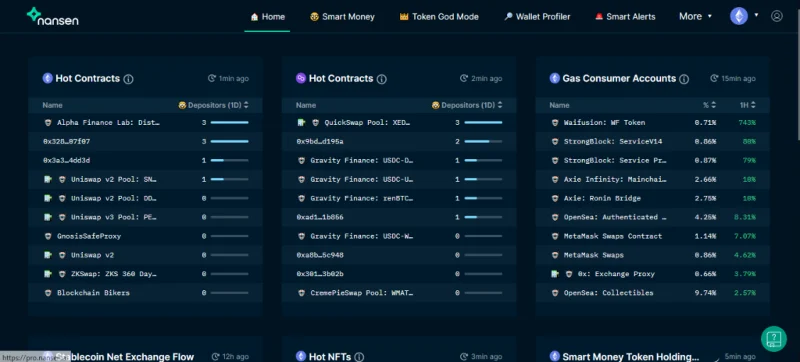This screenshot has height=362, width=800.
Task: Open the Uniswap v2 row
Action: [x=145, y=255]
